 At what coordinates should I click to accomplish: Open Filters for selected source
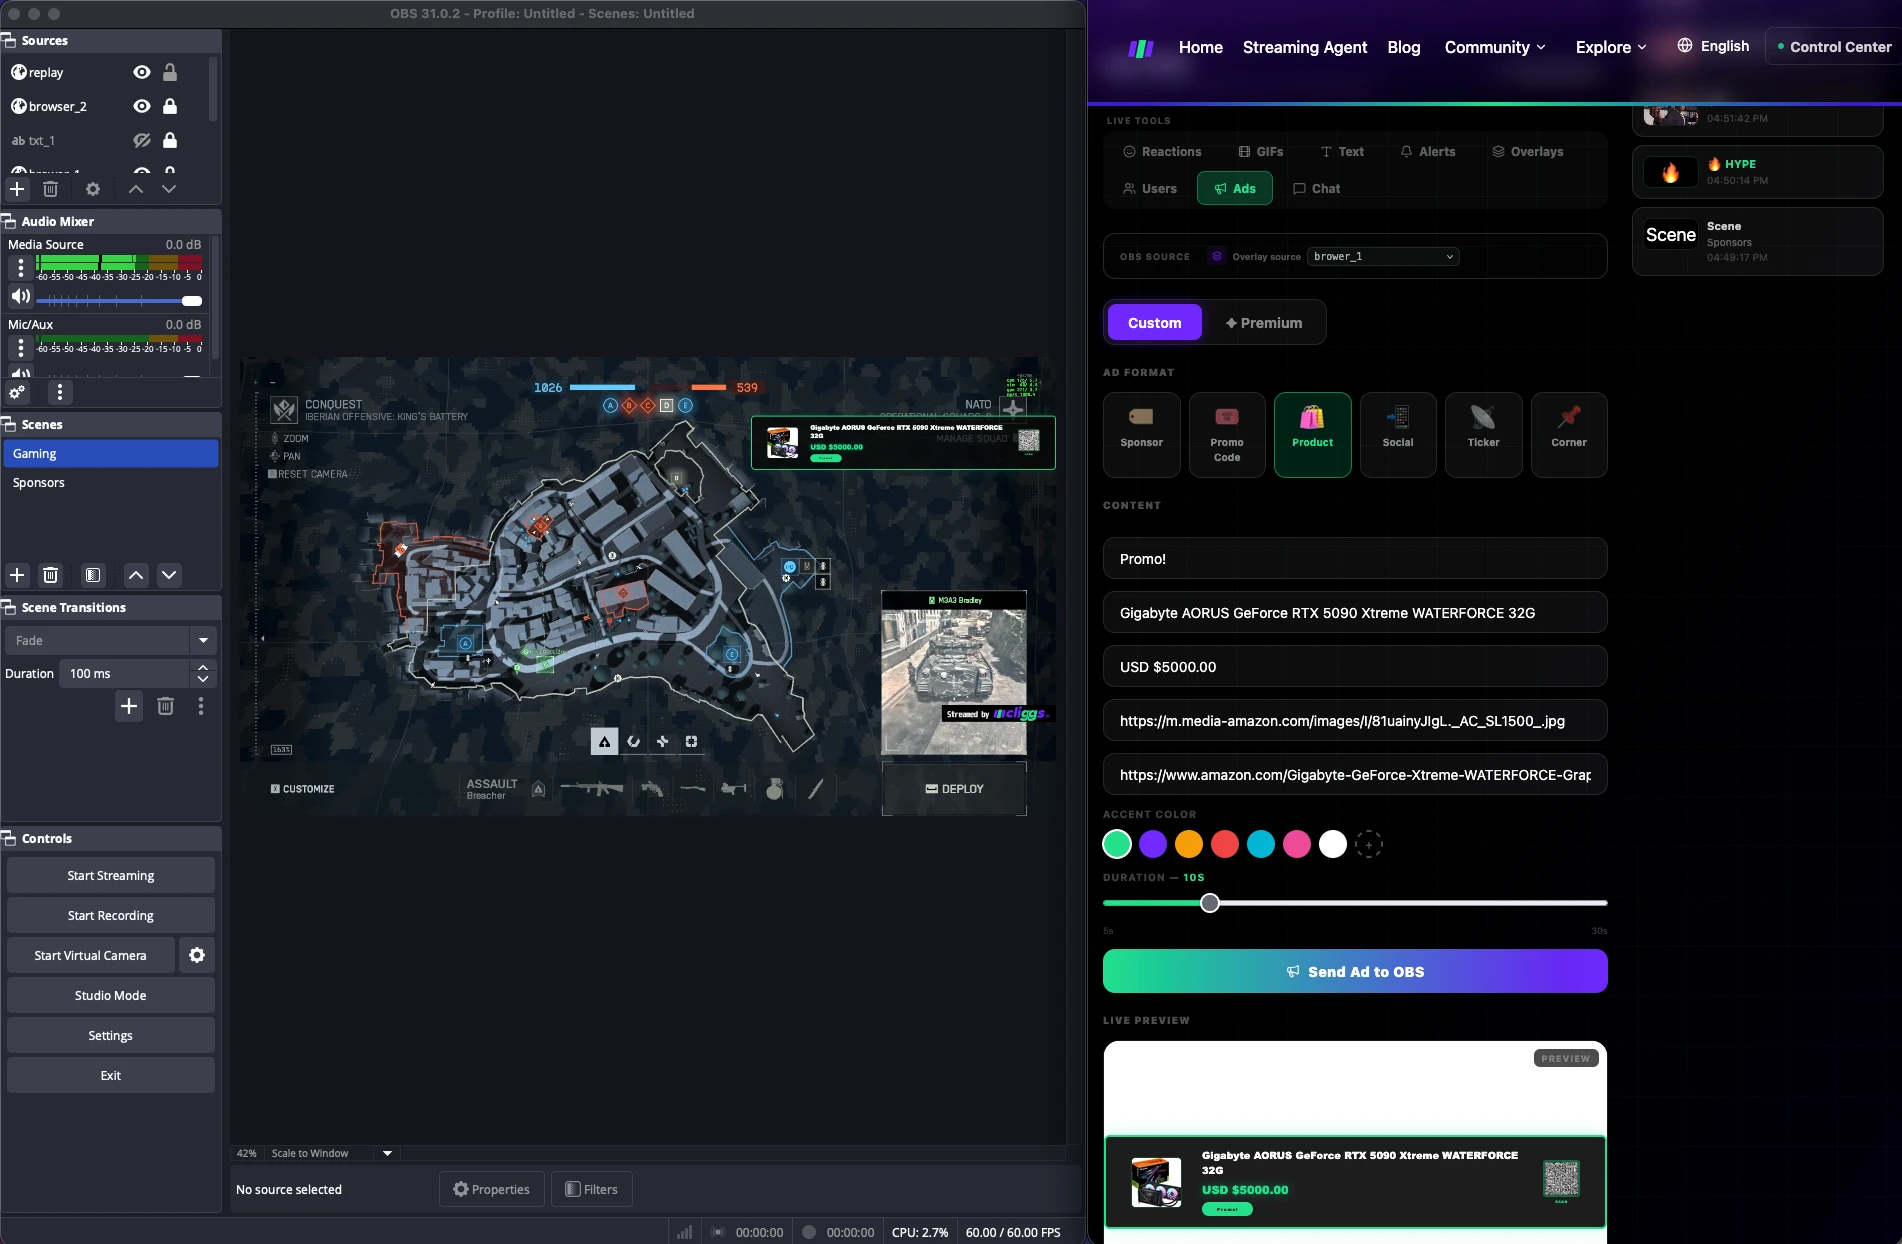click(x=591, y=1189)
